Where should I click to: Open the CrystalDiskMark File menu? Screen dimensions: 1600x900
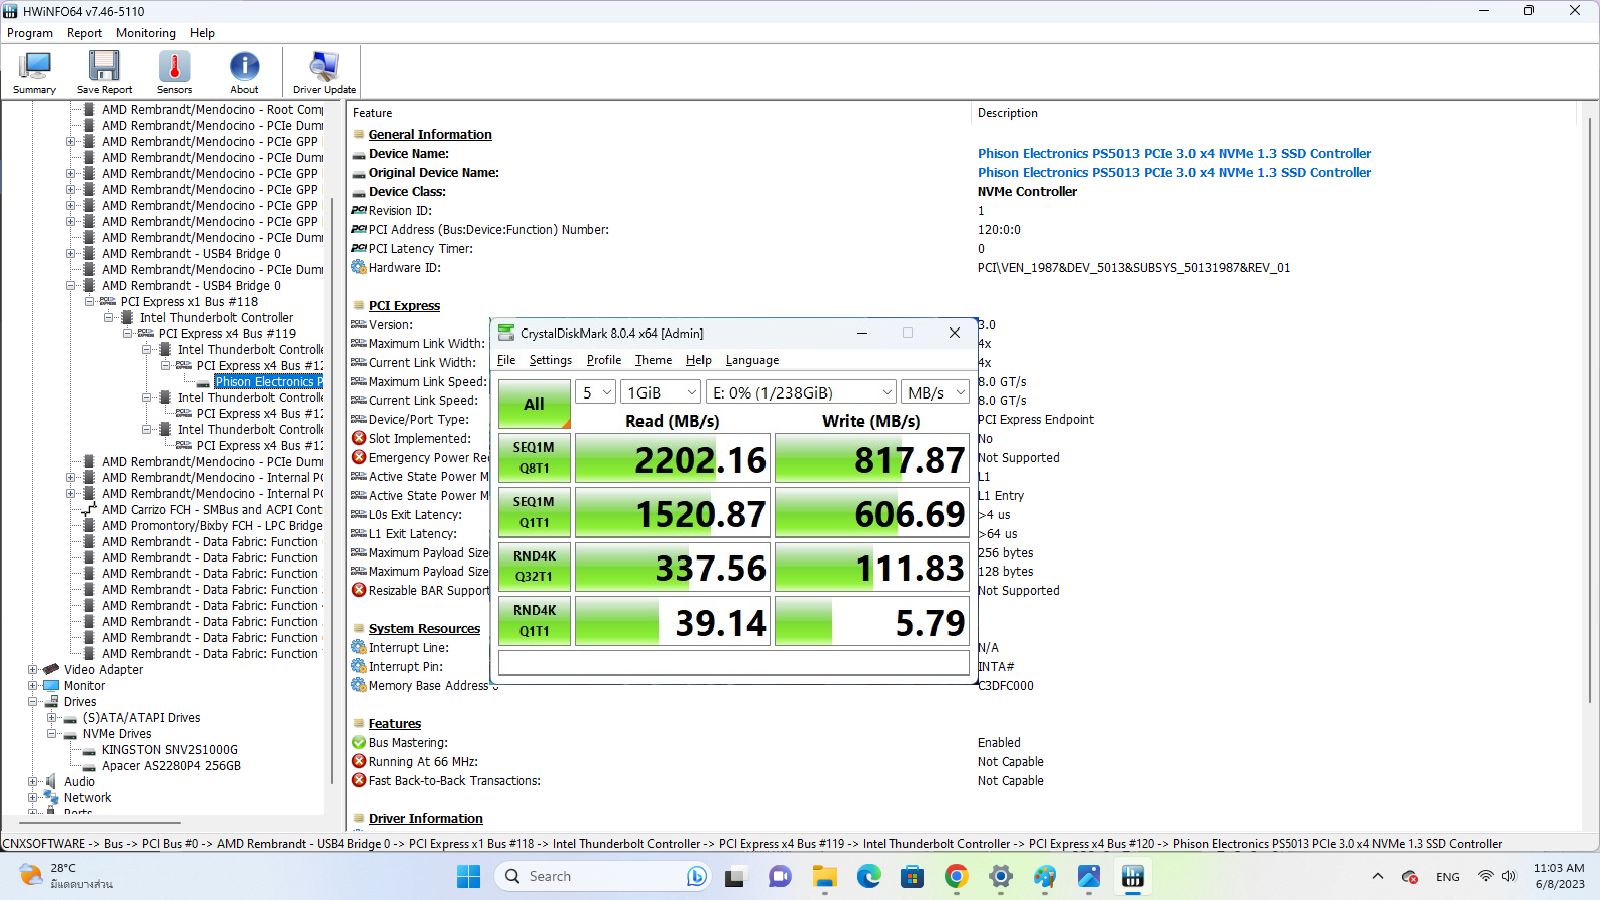pos(506,360)
